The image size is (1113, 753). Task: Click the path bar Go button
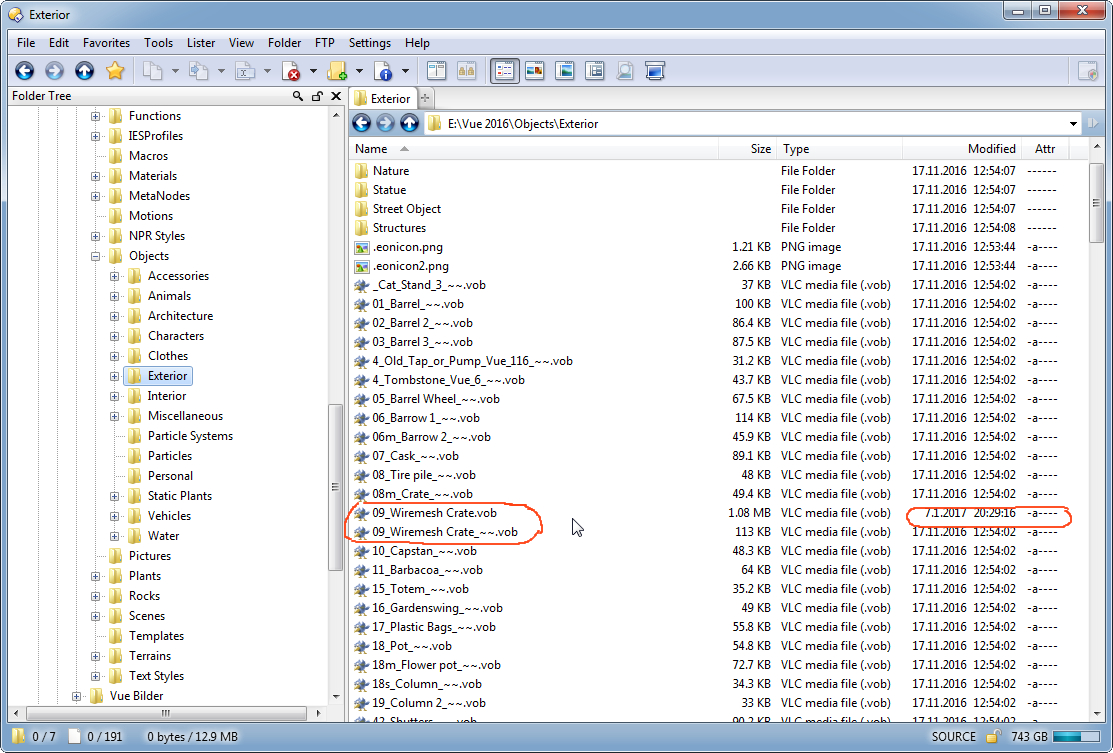[x=1092, y=123]
